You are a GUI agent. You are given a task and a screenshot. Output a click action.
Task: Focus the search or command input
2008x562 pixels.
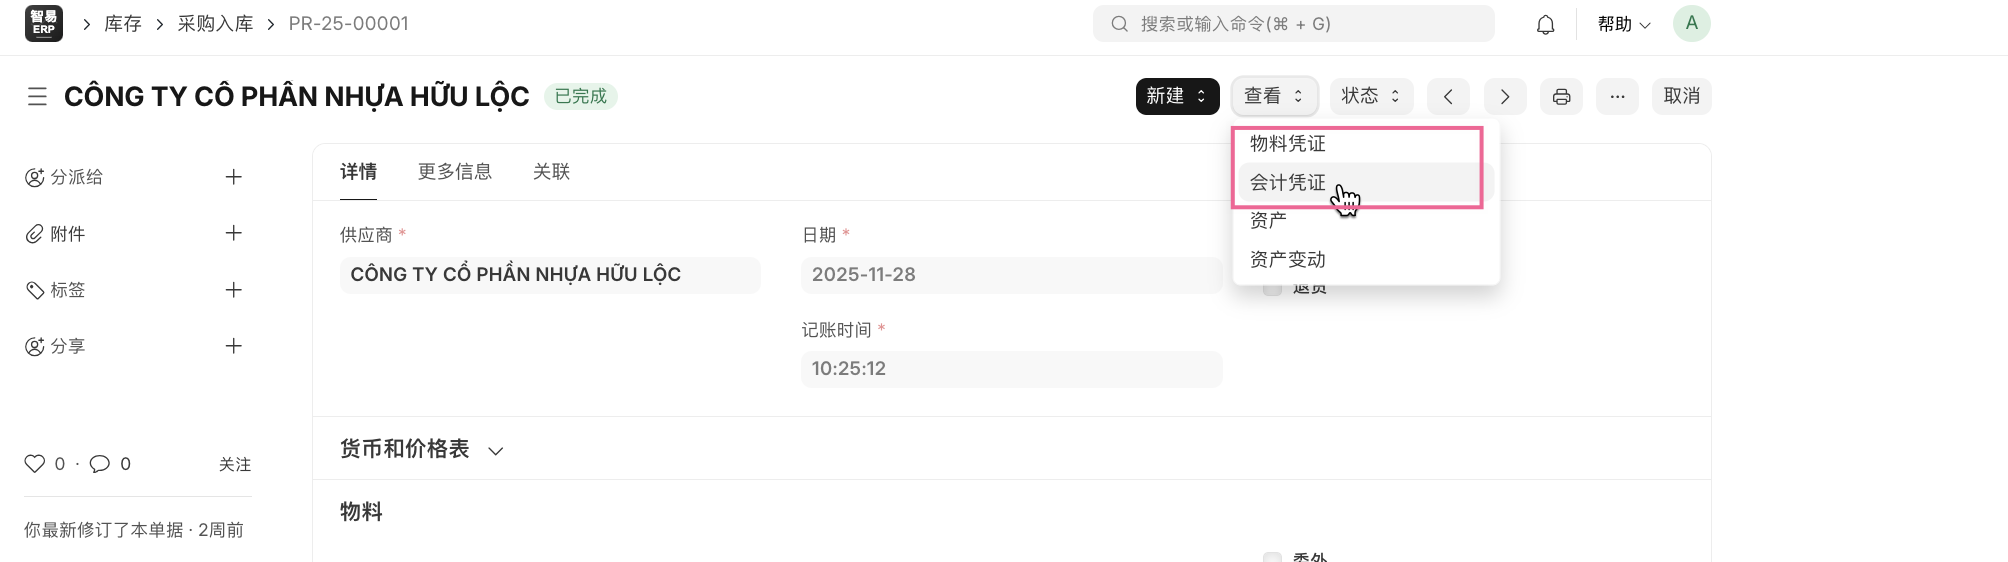1294,24
